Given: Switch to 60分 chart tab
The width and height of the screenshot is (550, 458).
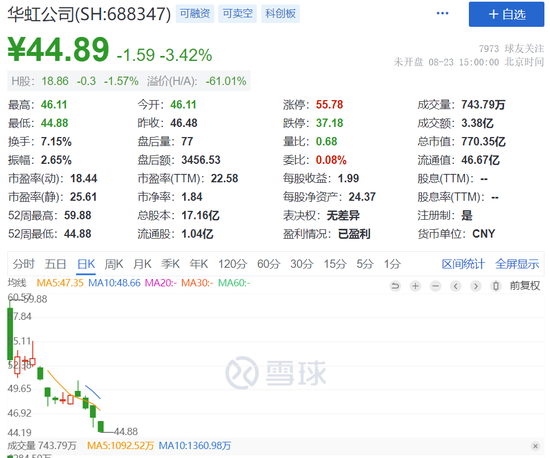Looking at the screenshot, I should pyautogui.click(x=268, y=264).
